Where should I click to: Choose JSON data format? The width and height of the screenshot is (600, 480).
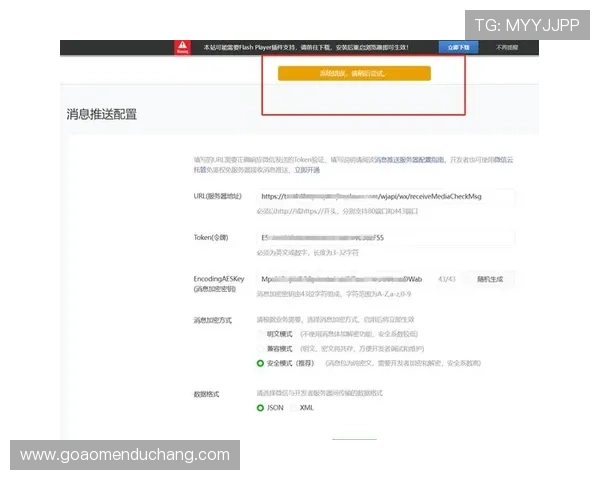point(260,408)
